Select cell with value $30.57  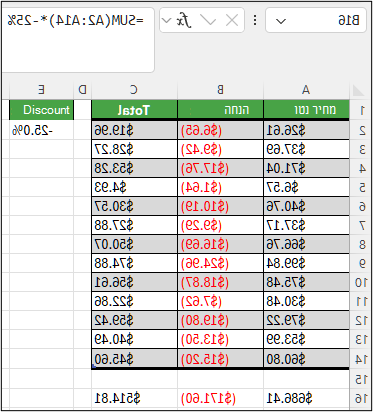(x=134, y=206)
